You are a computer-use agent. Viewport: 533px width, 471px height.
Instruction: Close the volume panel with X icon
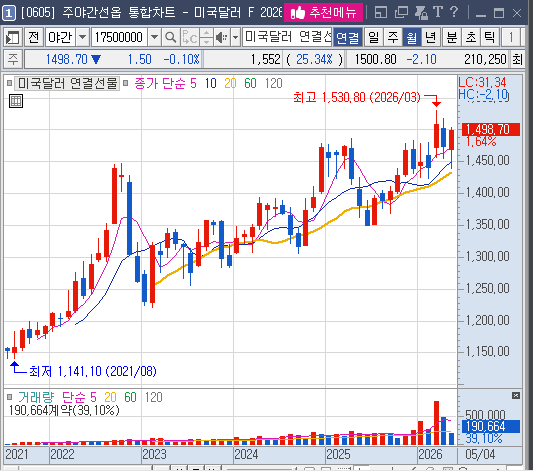coord(516,396)
